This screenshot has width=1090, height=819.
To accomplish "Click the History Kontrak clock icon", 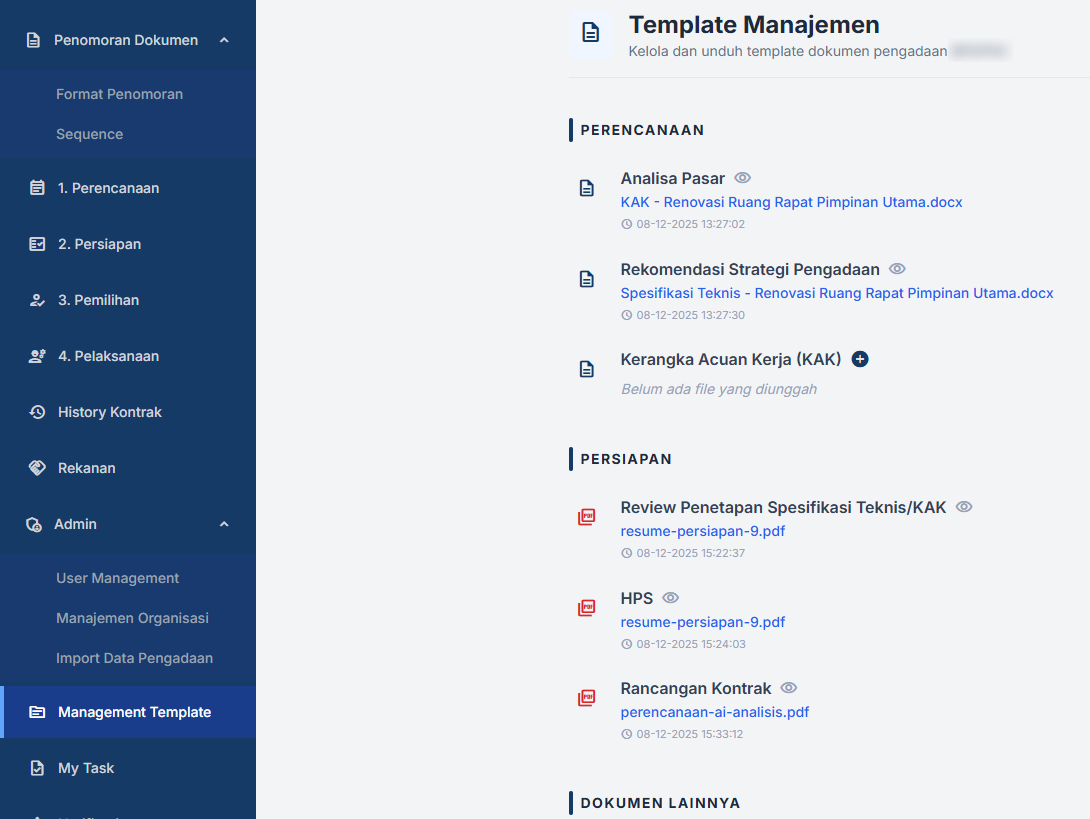I will click(37, 412).
